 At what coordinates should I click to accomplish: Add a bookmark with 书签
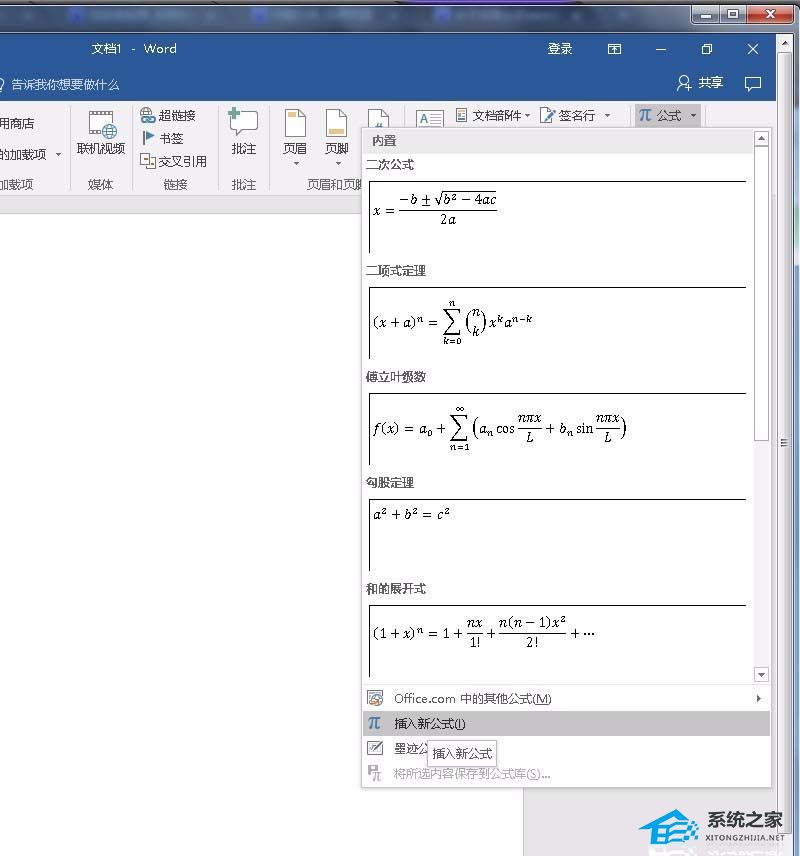click(x=162, y=138)
